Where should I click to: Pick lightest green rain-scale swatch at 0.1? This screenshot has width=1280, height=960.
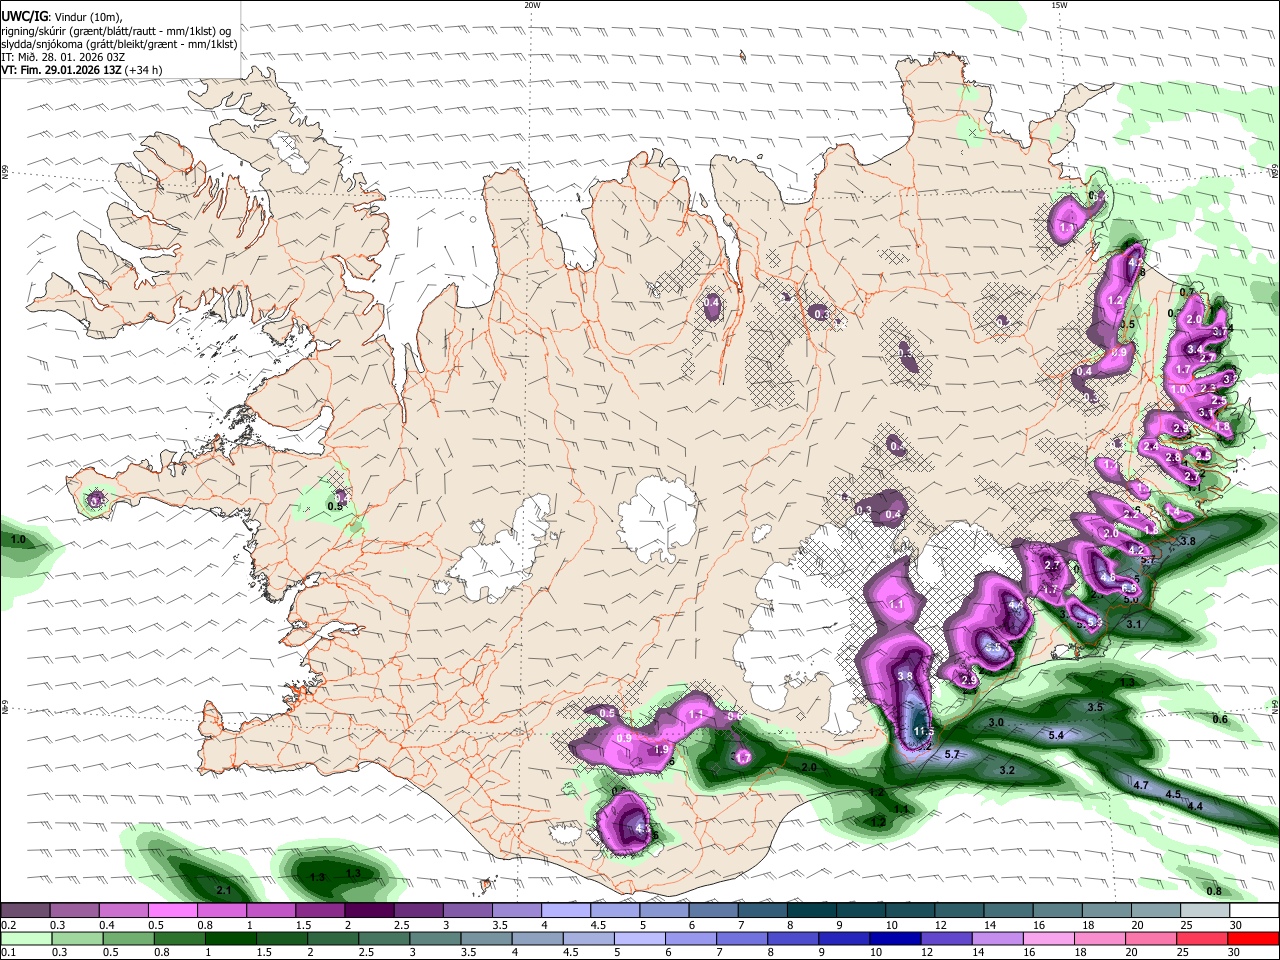[x=27, y=938]
